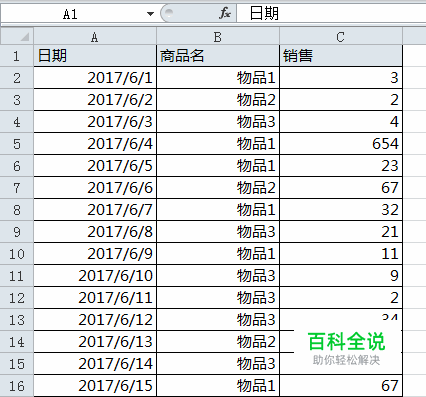This screenshot has width=426, height=397.
Task: Select column A header
Action: point(95,36)
